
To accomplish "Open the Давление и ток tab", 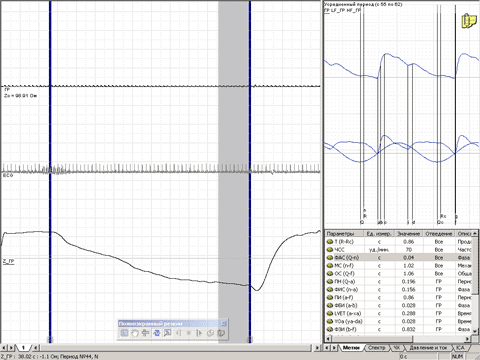I will coord(428,348).
